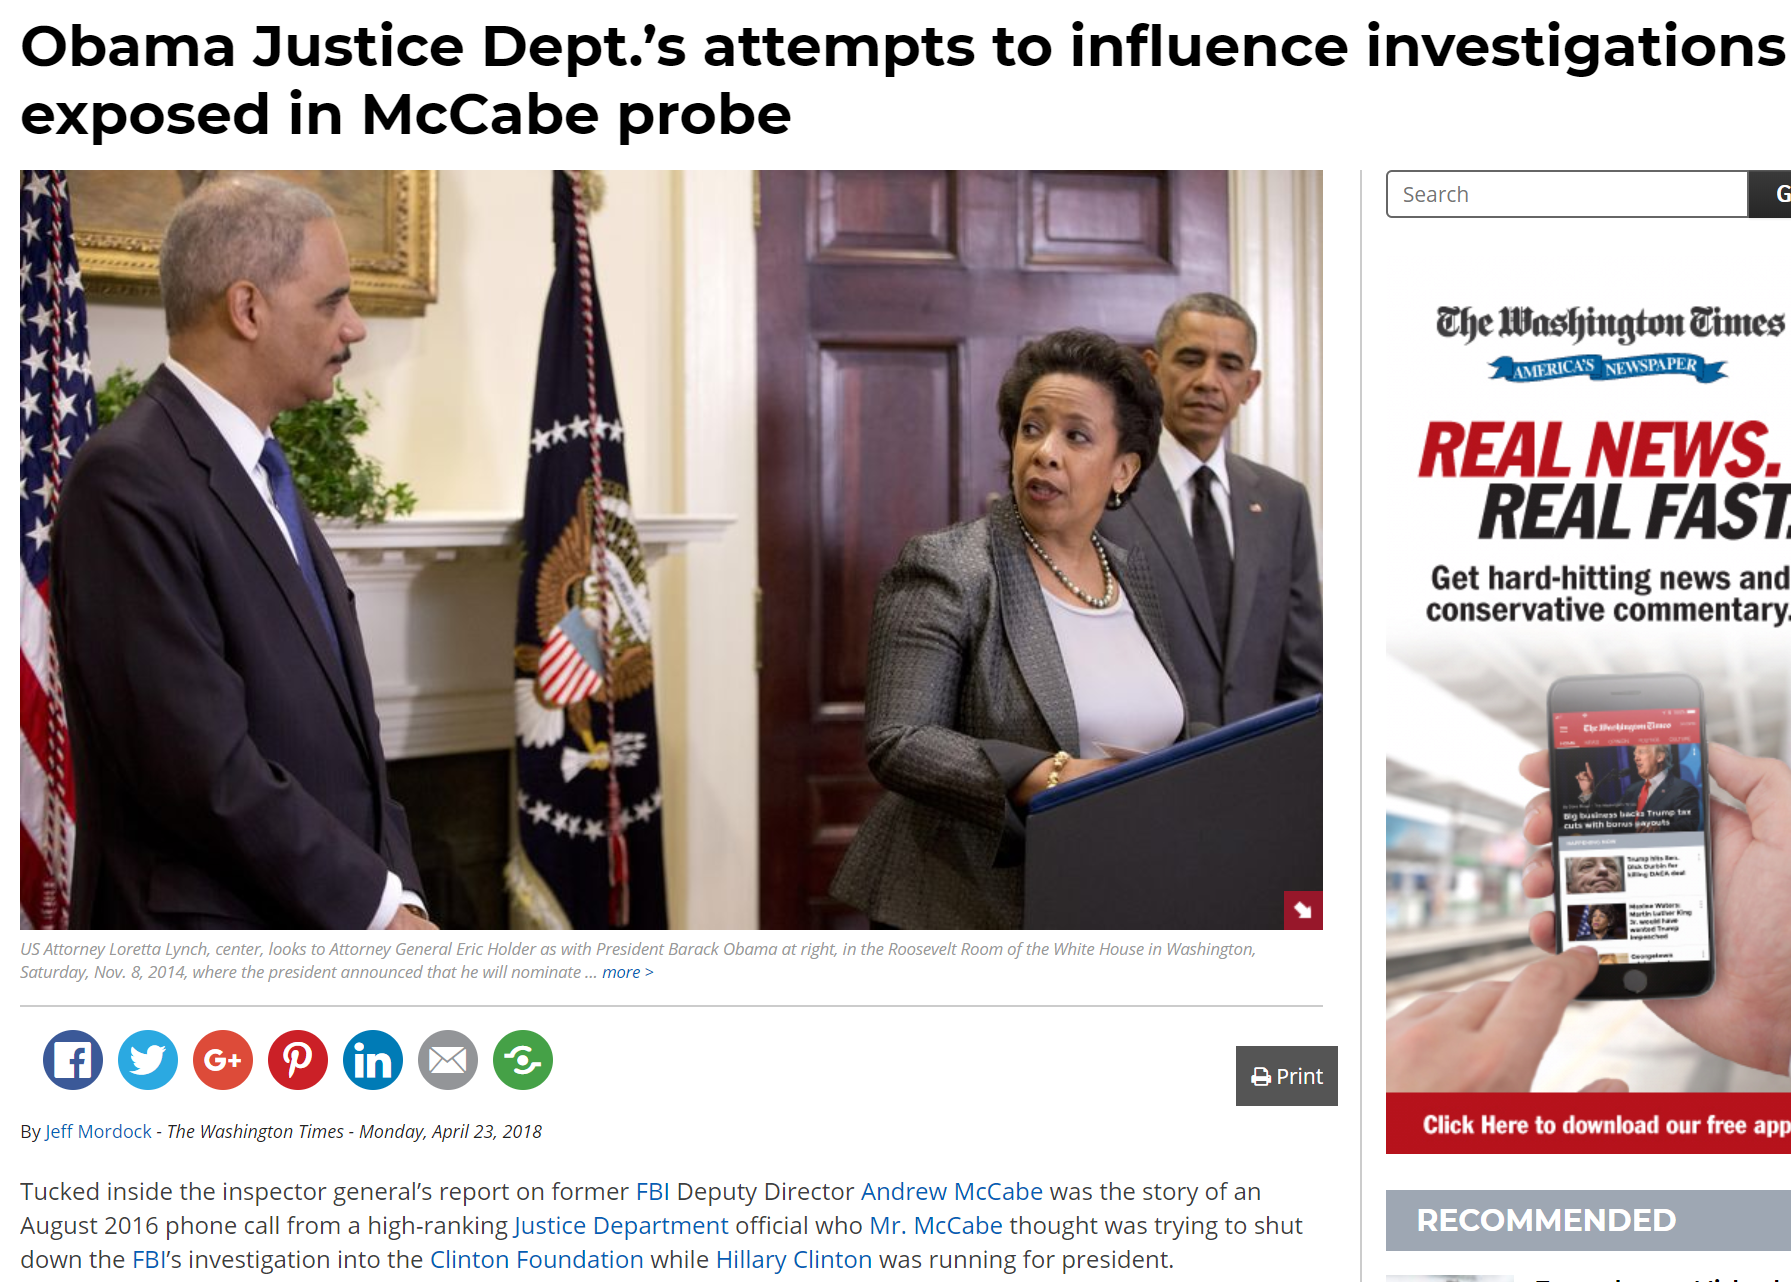Viewport: 1791px width, 1282px height.
Task: Email this article using envelope icon
Action: (x=448, y=1060)
